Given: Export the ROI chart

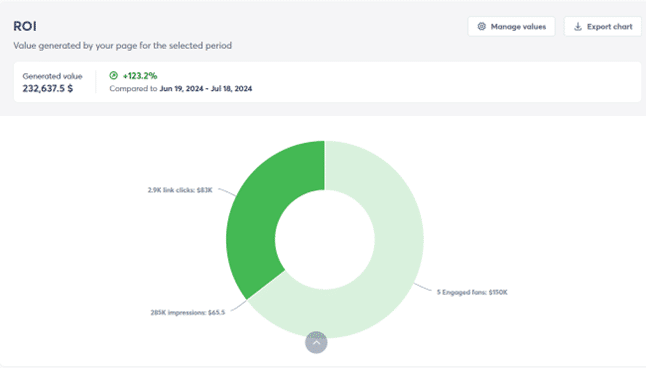Looking at the screenshot, I should click(x=603, y=27).
